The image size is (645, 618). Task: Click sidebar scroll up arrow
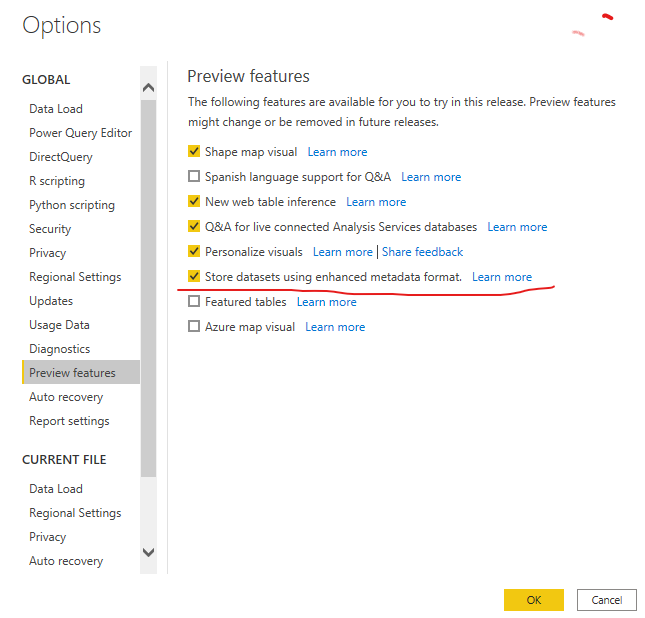[148, 88]
